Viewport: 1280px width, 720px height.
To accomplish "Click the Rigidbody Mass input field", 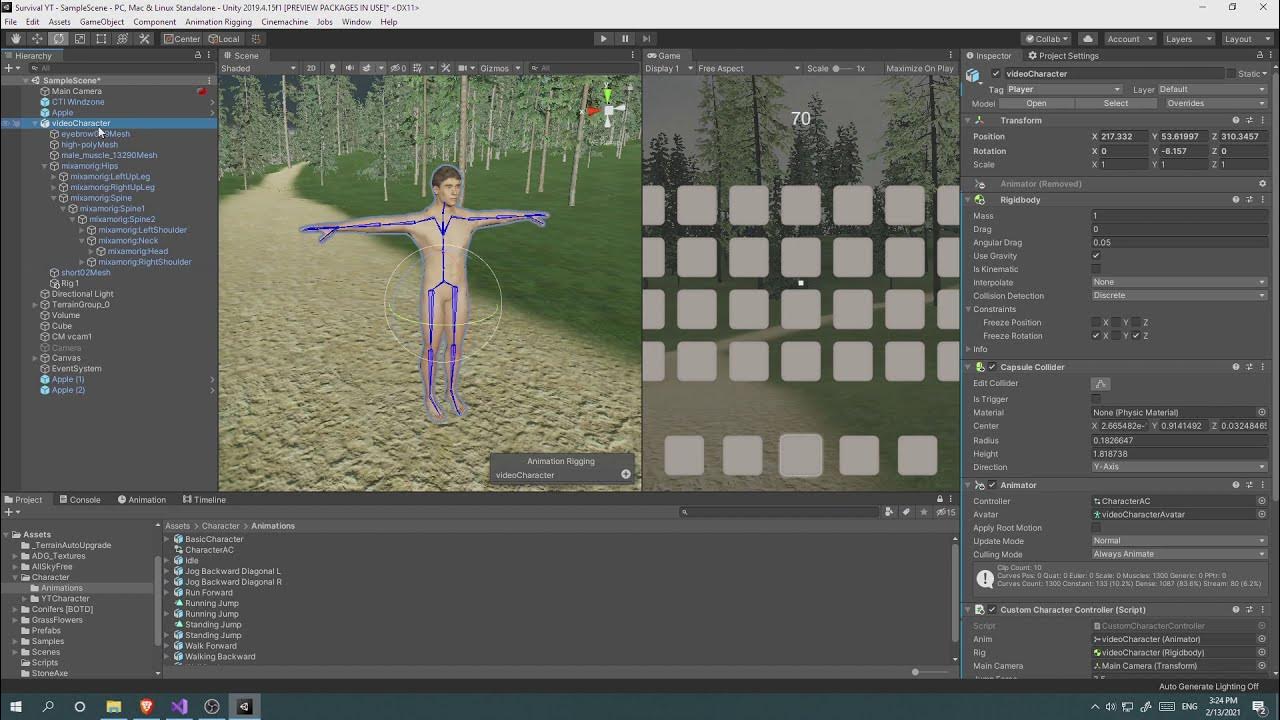I will coord(1179,216).
